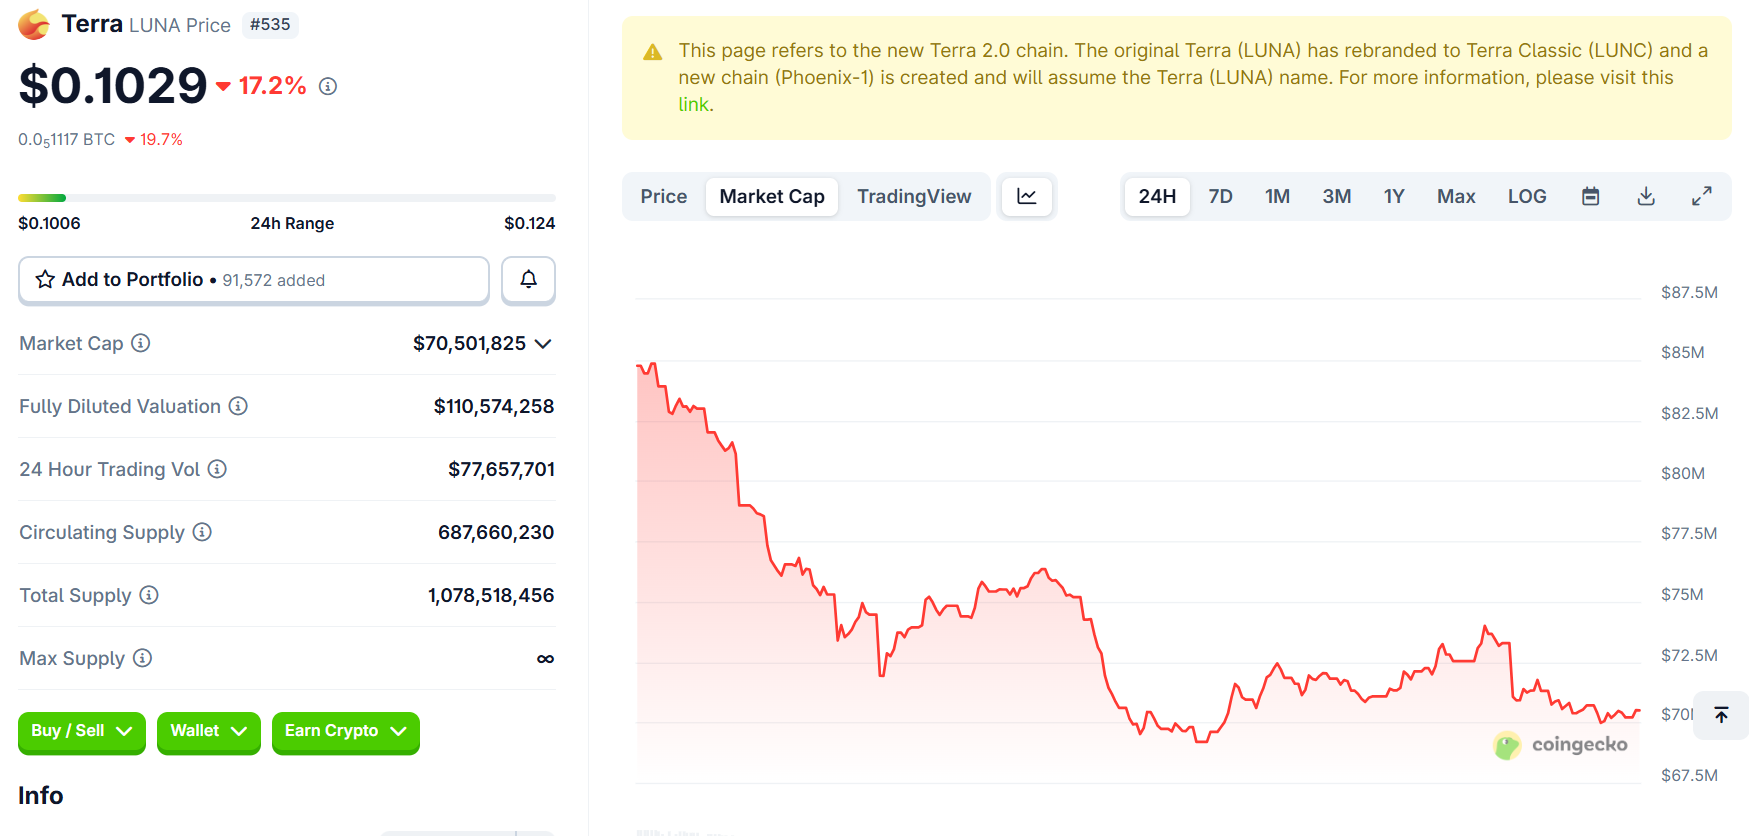
Task: Open the calendar date range picker
Action: [x=1590, y=197]
